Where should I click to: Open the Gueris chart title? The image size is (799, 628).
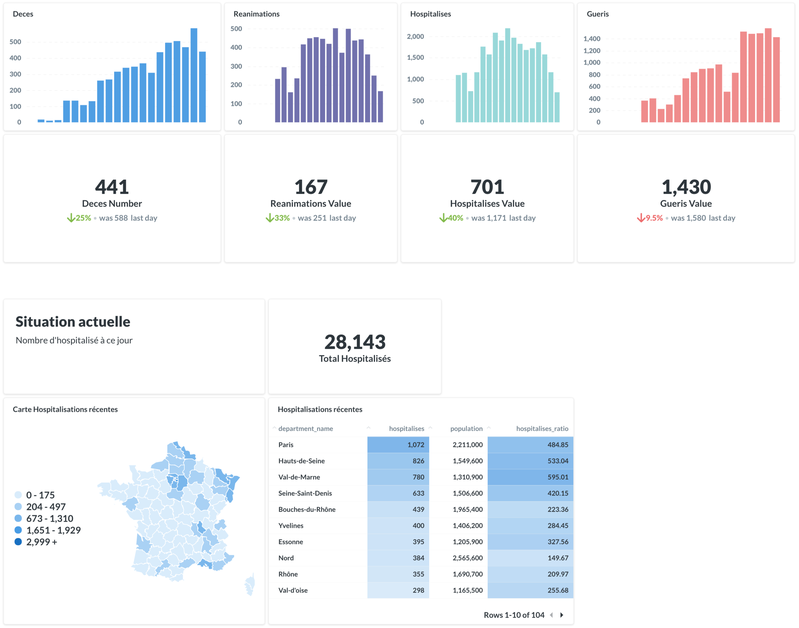(597, 14)
